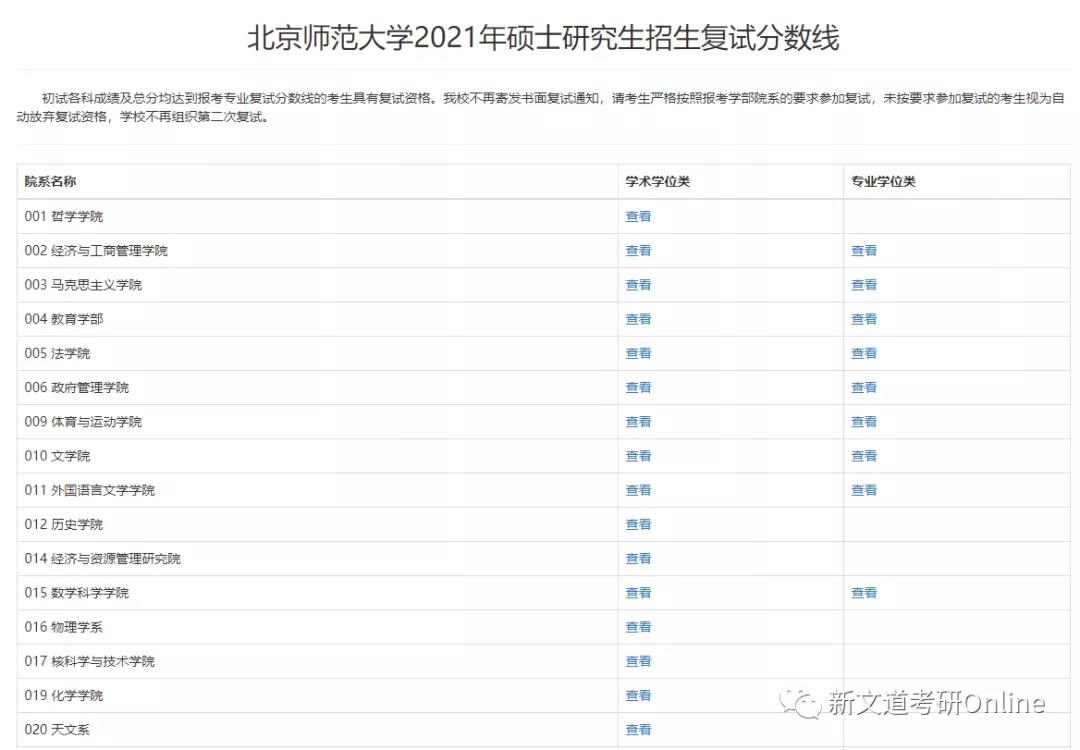Open academic 查看 for 017 核科学与技术学院

[638, 661]
